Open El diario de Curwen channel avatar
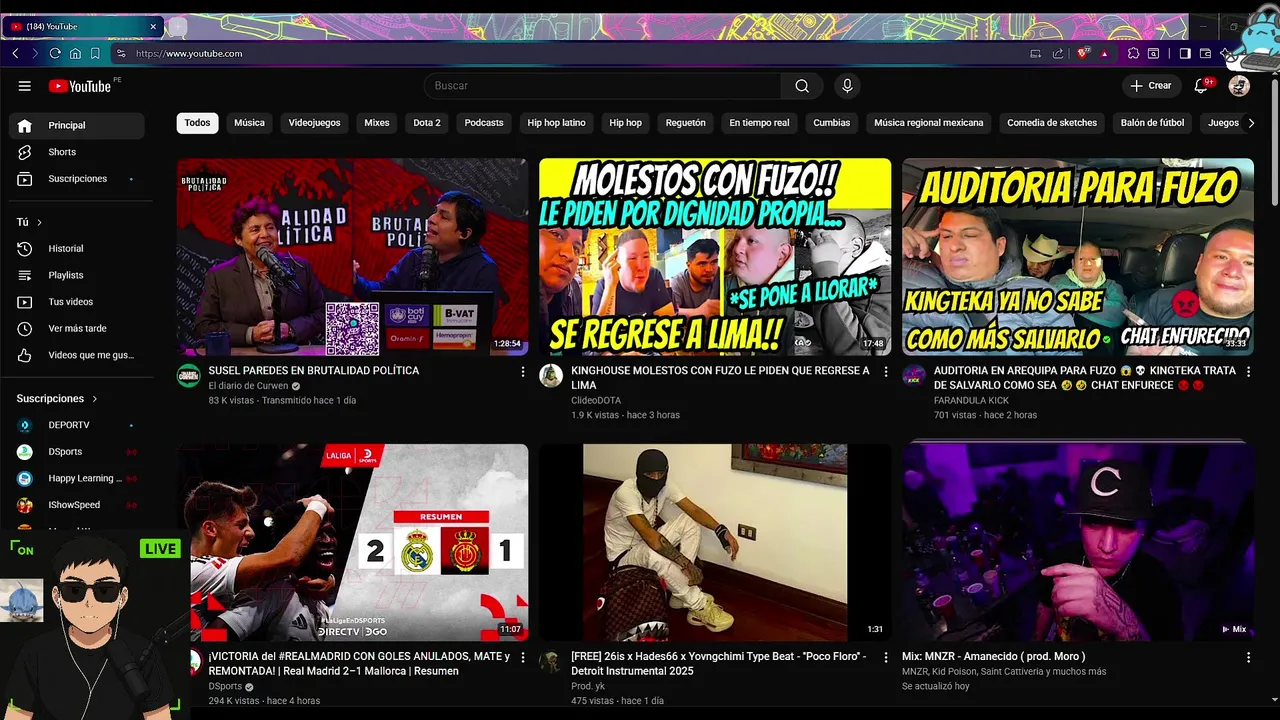 (x=188, y=376)
